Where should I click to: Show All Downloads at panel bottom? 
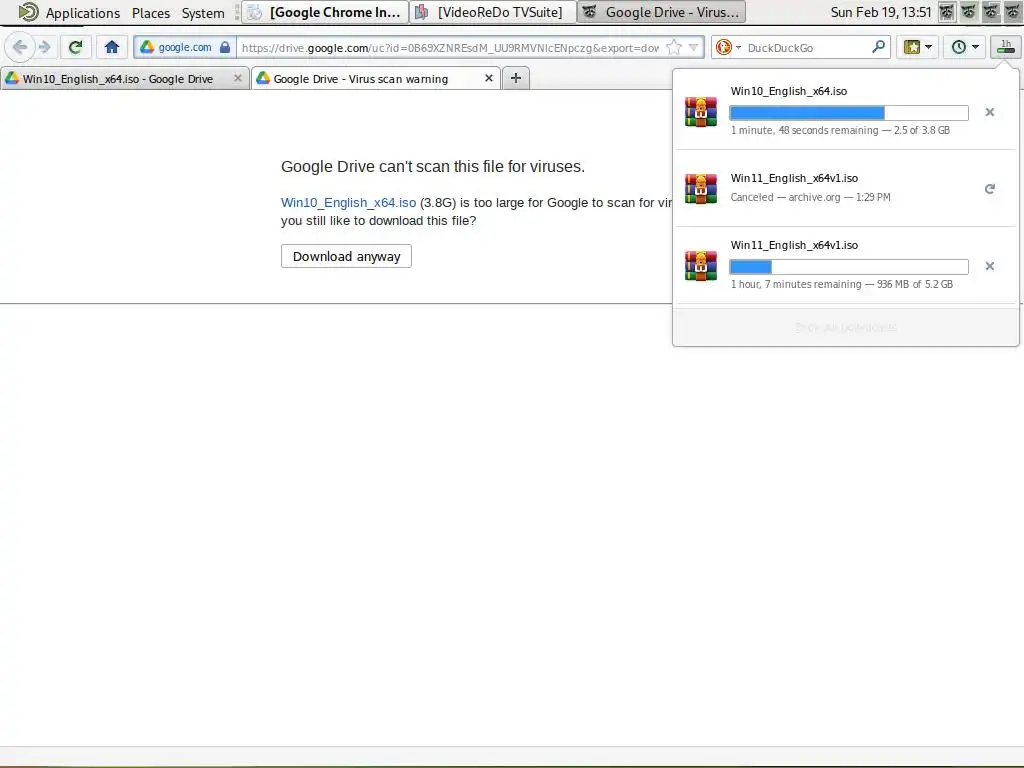(x=846, y=327)
